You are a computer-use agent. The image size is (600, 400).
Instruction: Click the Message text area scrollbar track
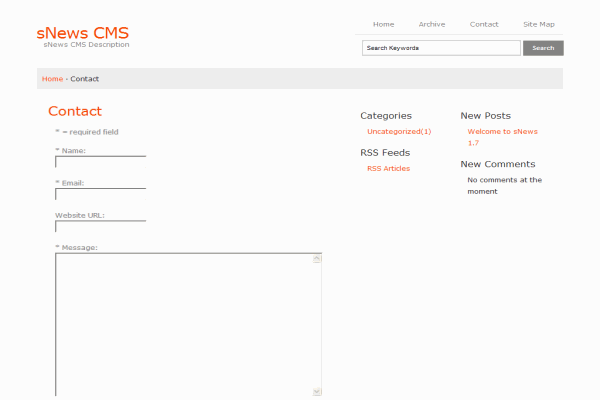click(x=317, y=325)
